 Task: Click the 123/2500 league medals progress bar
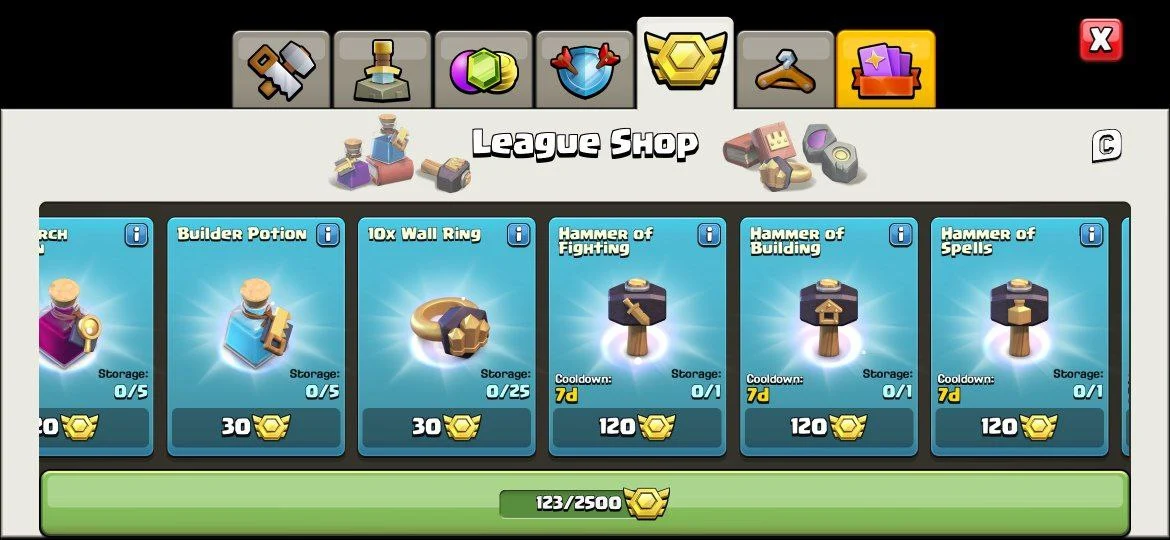point(584,503)
